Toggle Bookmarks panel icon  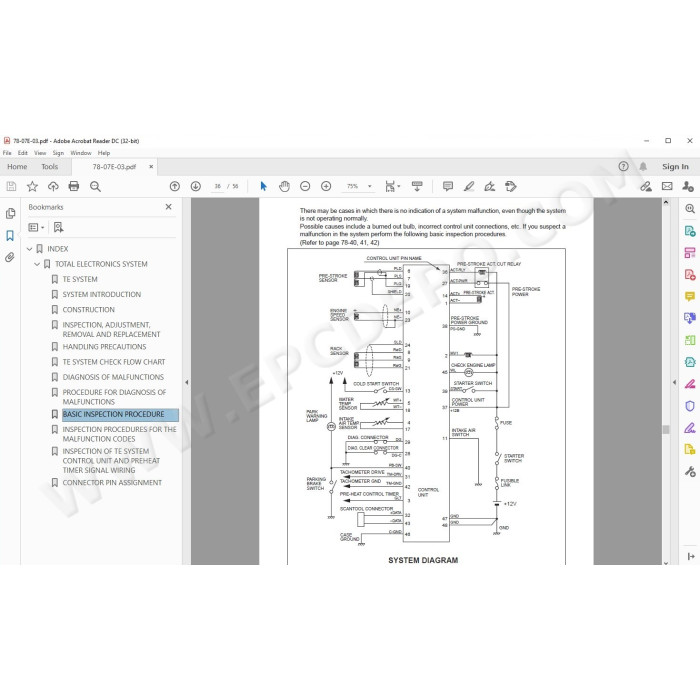tap(10, 235)
